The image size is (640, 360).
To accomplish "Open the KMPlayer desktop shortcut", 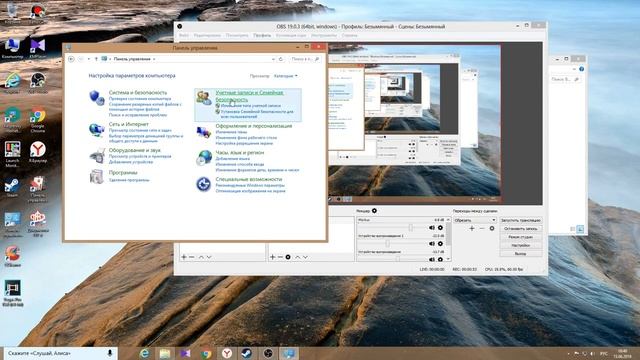I will click(38, 49).
